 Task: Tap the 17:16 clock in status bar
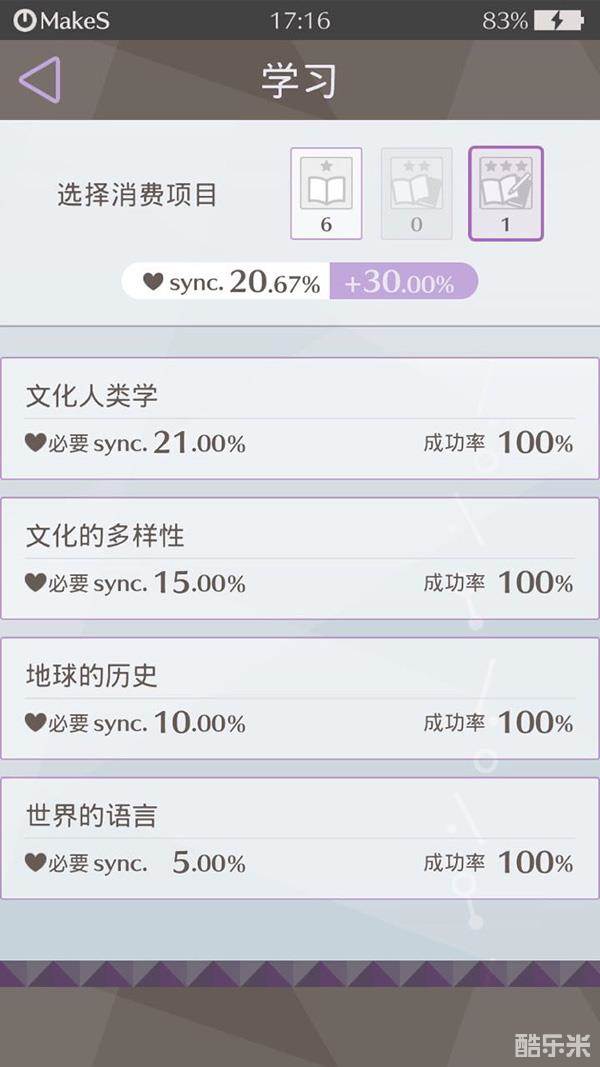[300, 20]
